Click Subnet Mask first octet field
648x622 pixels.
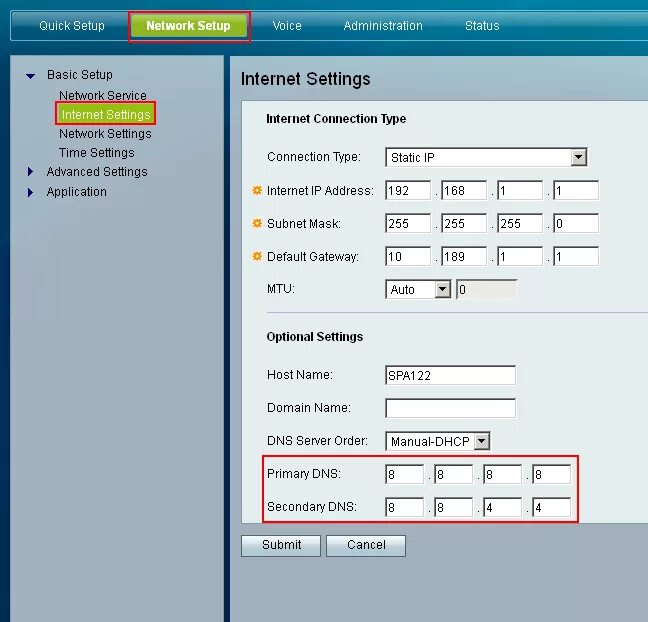click(407, 223)
